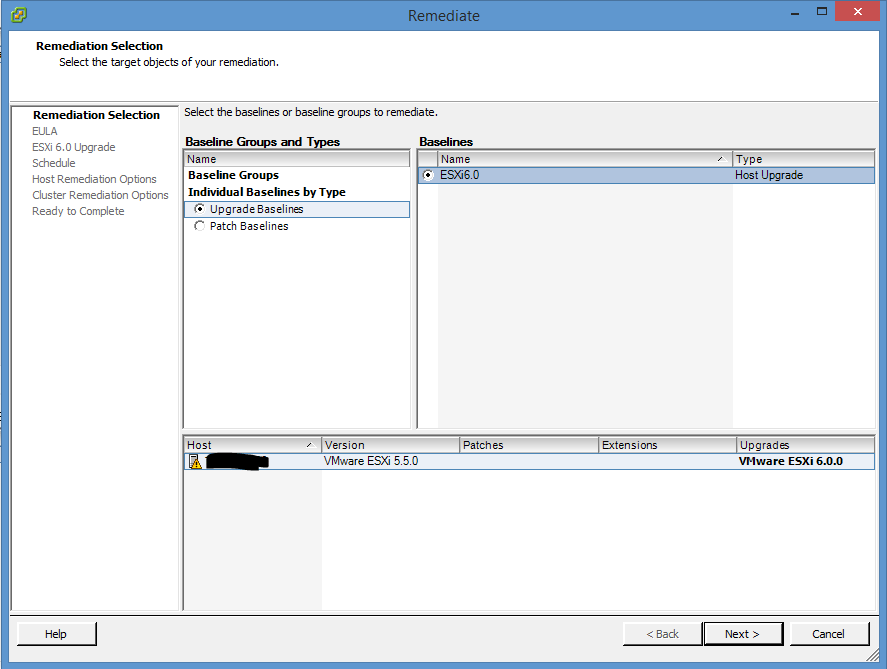Select the Upgrade Baselines radio button

[x=199, y=209]
